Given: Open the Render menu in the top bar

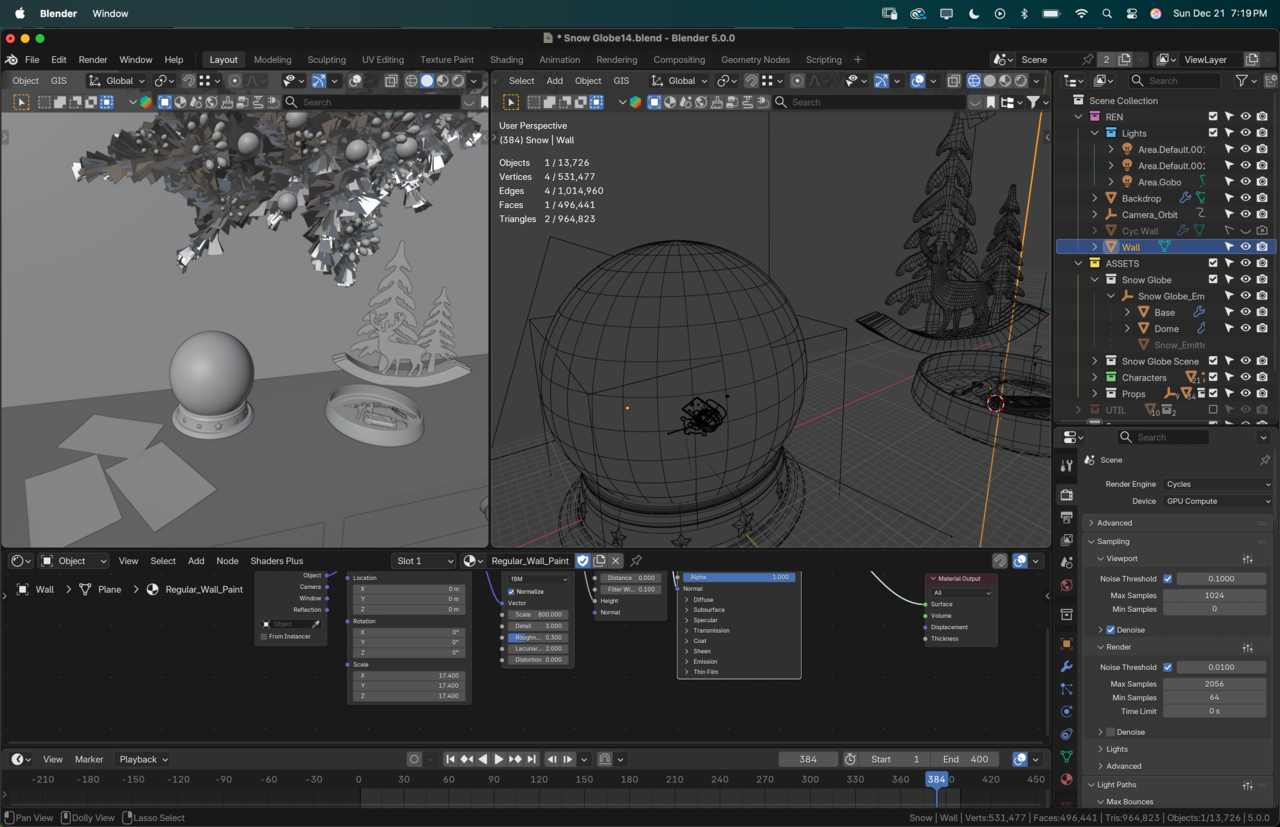Looking at the screenshot, I should click(x=92, y=60).
